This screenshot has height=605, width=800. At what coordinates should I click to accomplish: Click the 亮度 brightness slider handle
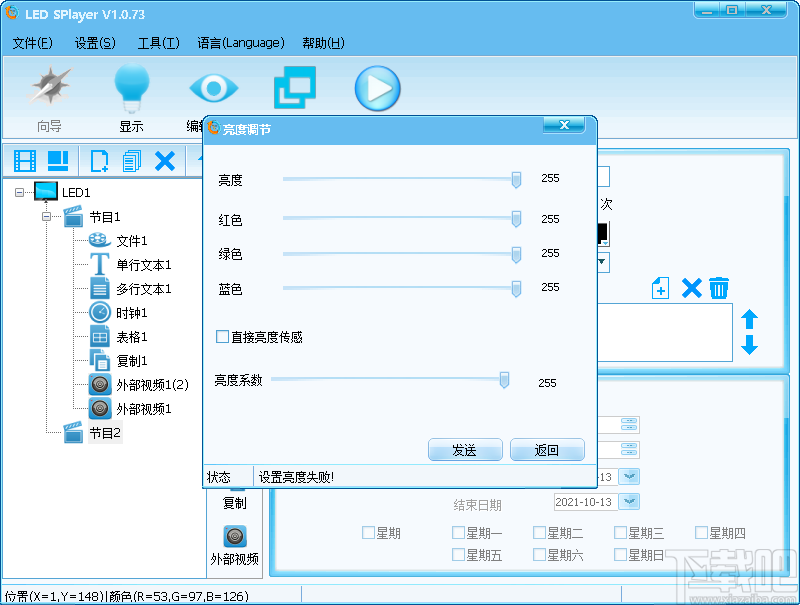click(515, 179)
